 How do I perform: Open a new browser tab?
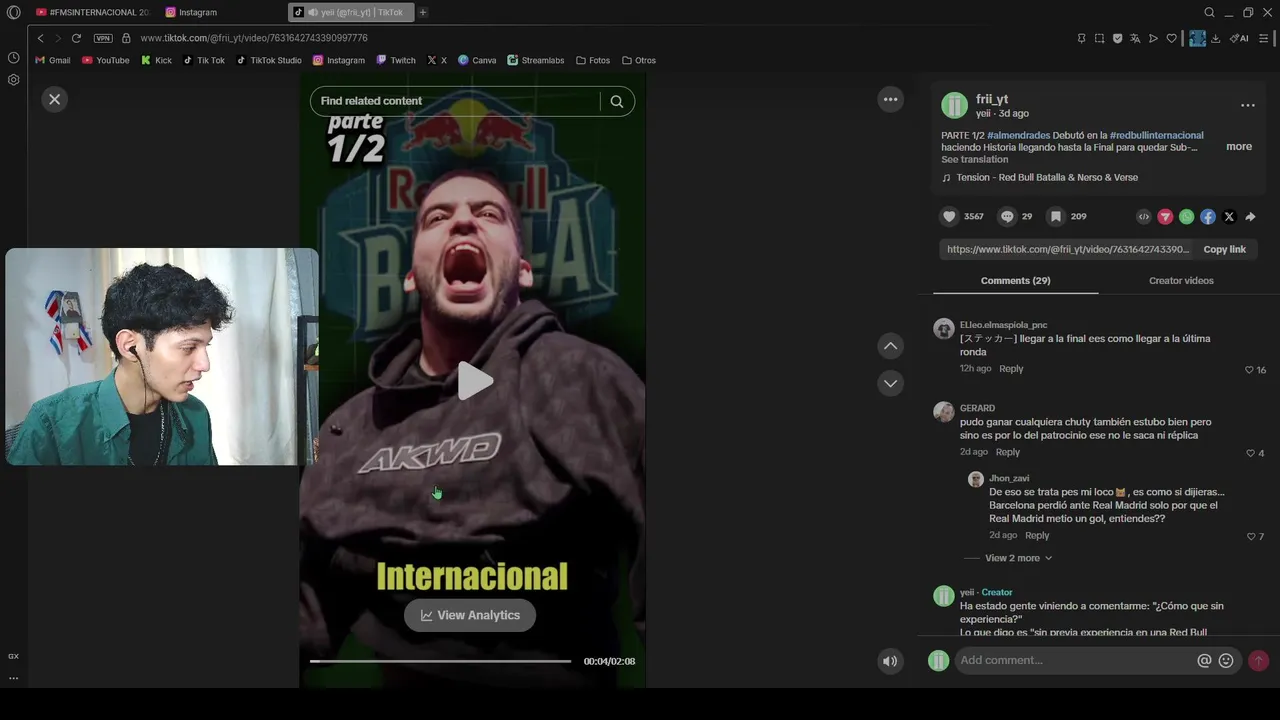click(423, 12)
